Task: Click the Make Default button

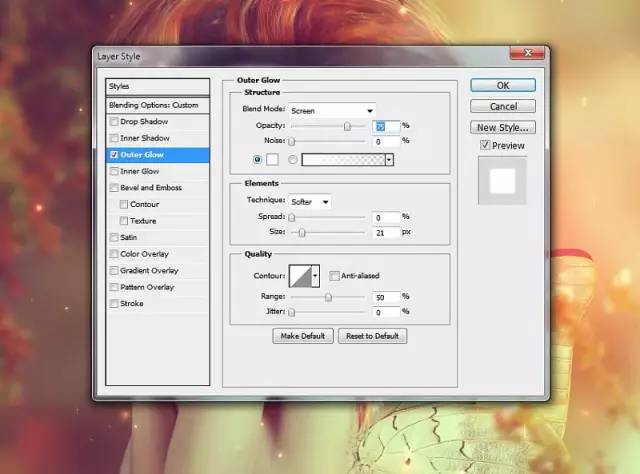Action: [x=303, y=336]
